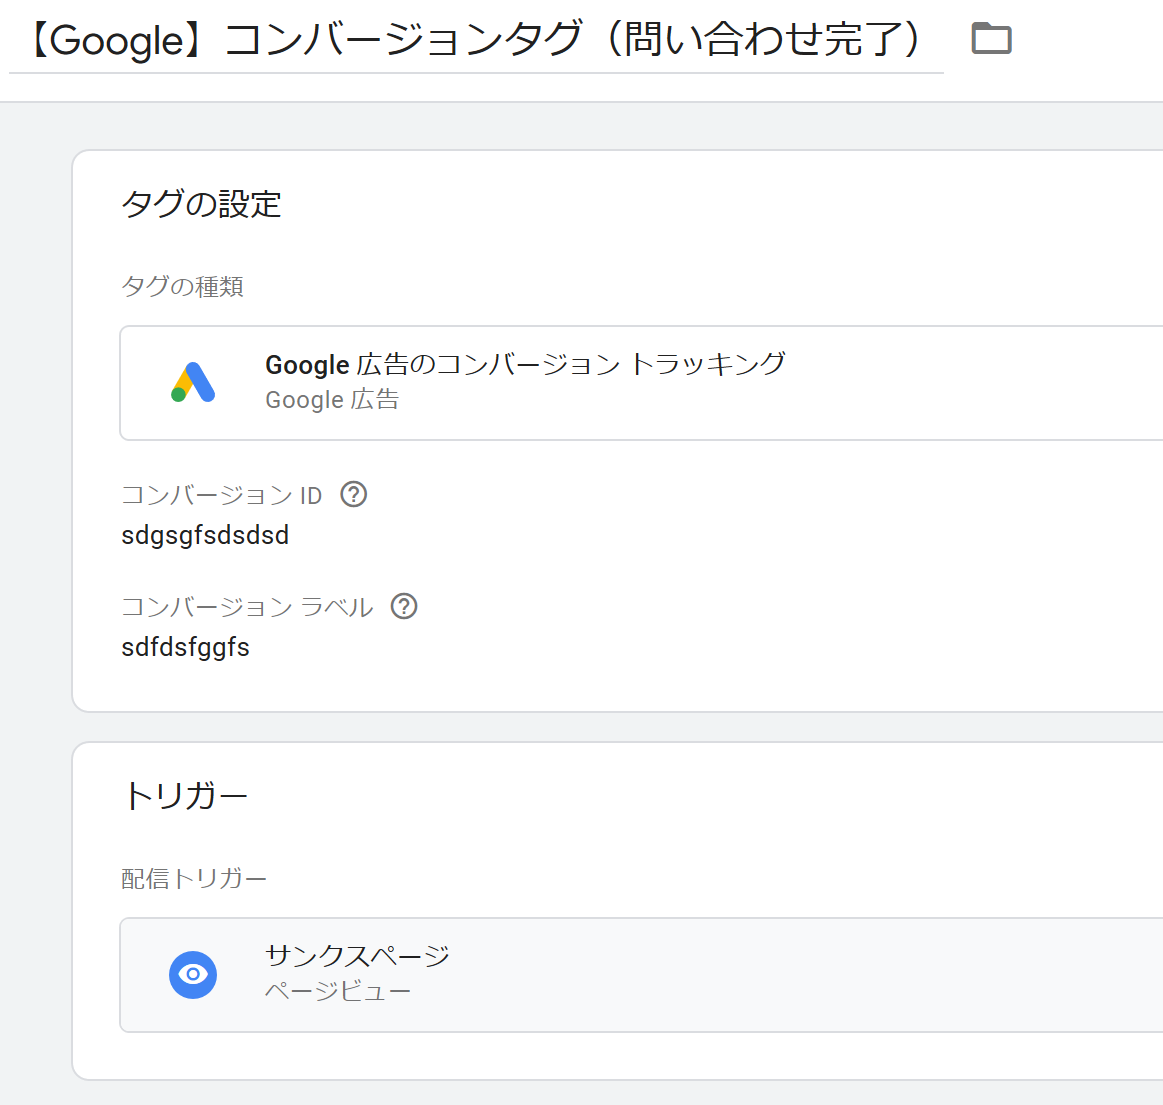1163x1105 pixels.
Task: Click the ページビュー trigger type text
Action: (x=338, y=992)
